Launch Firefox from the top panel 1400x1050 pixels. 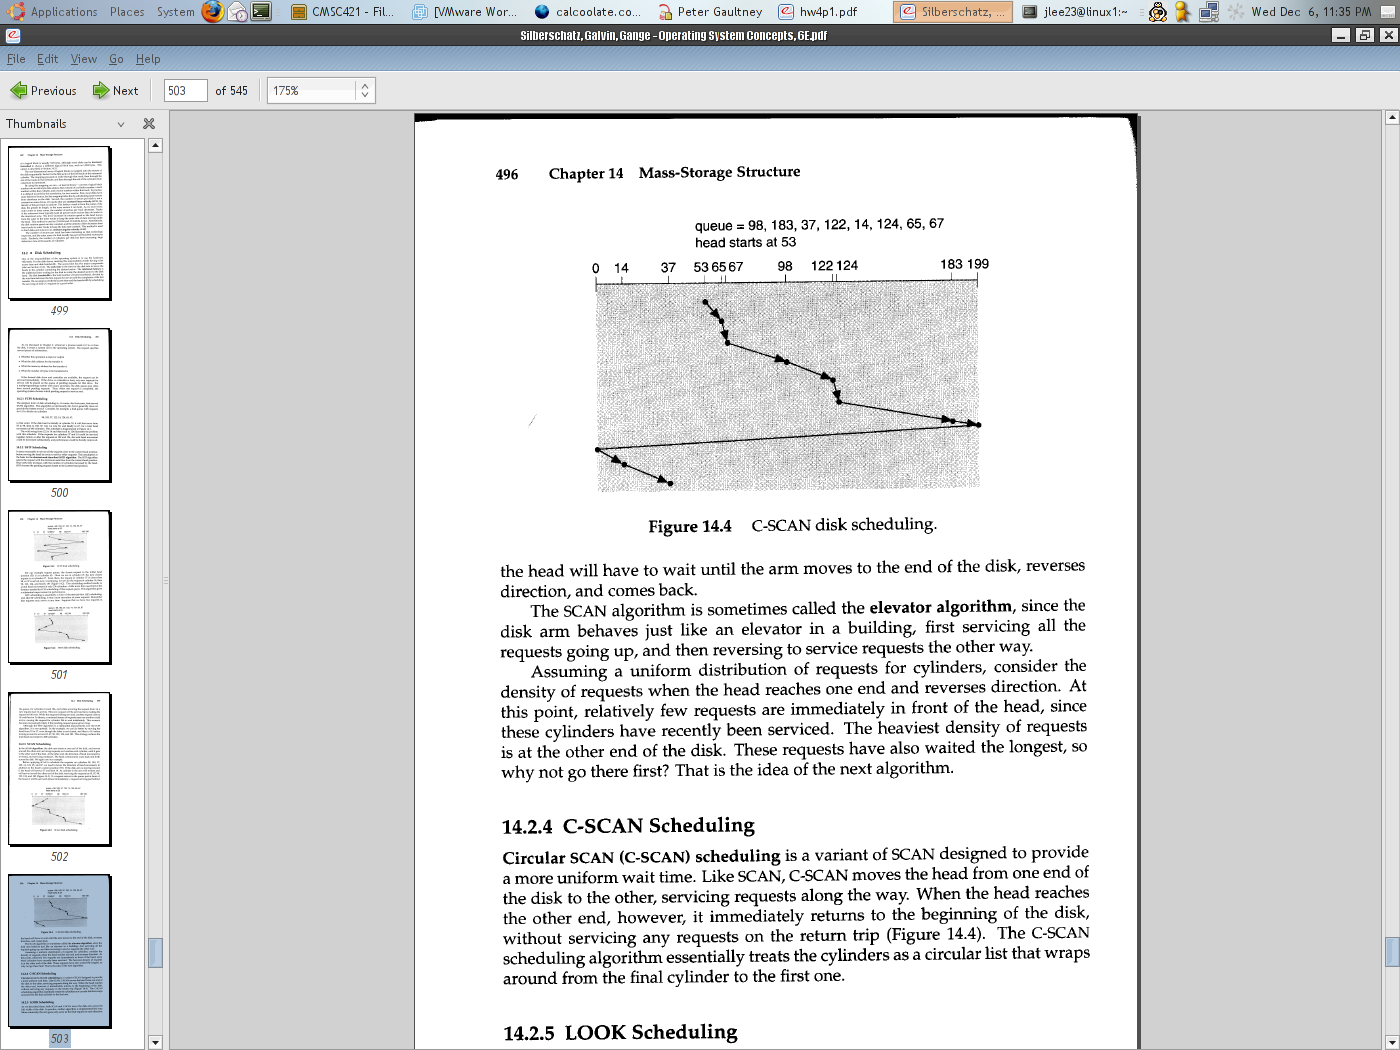click(212, 12)
